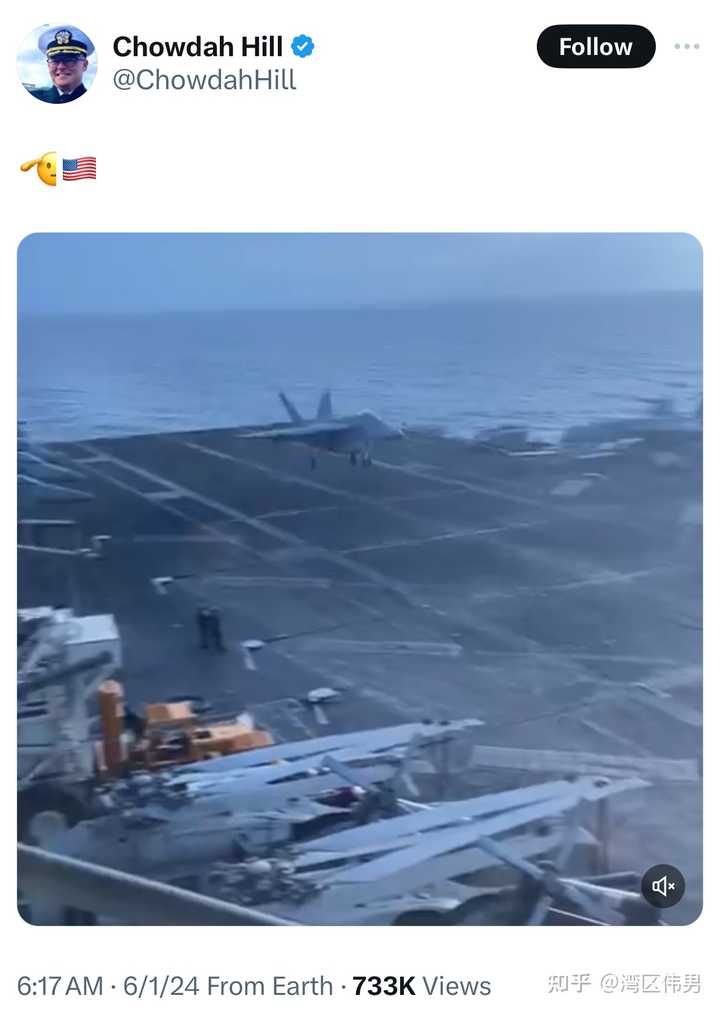Click the US flag emoji
The height and width of the screenshot is (1012, 720).
(79, 169)
